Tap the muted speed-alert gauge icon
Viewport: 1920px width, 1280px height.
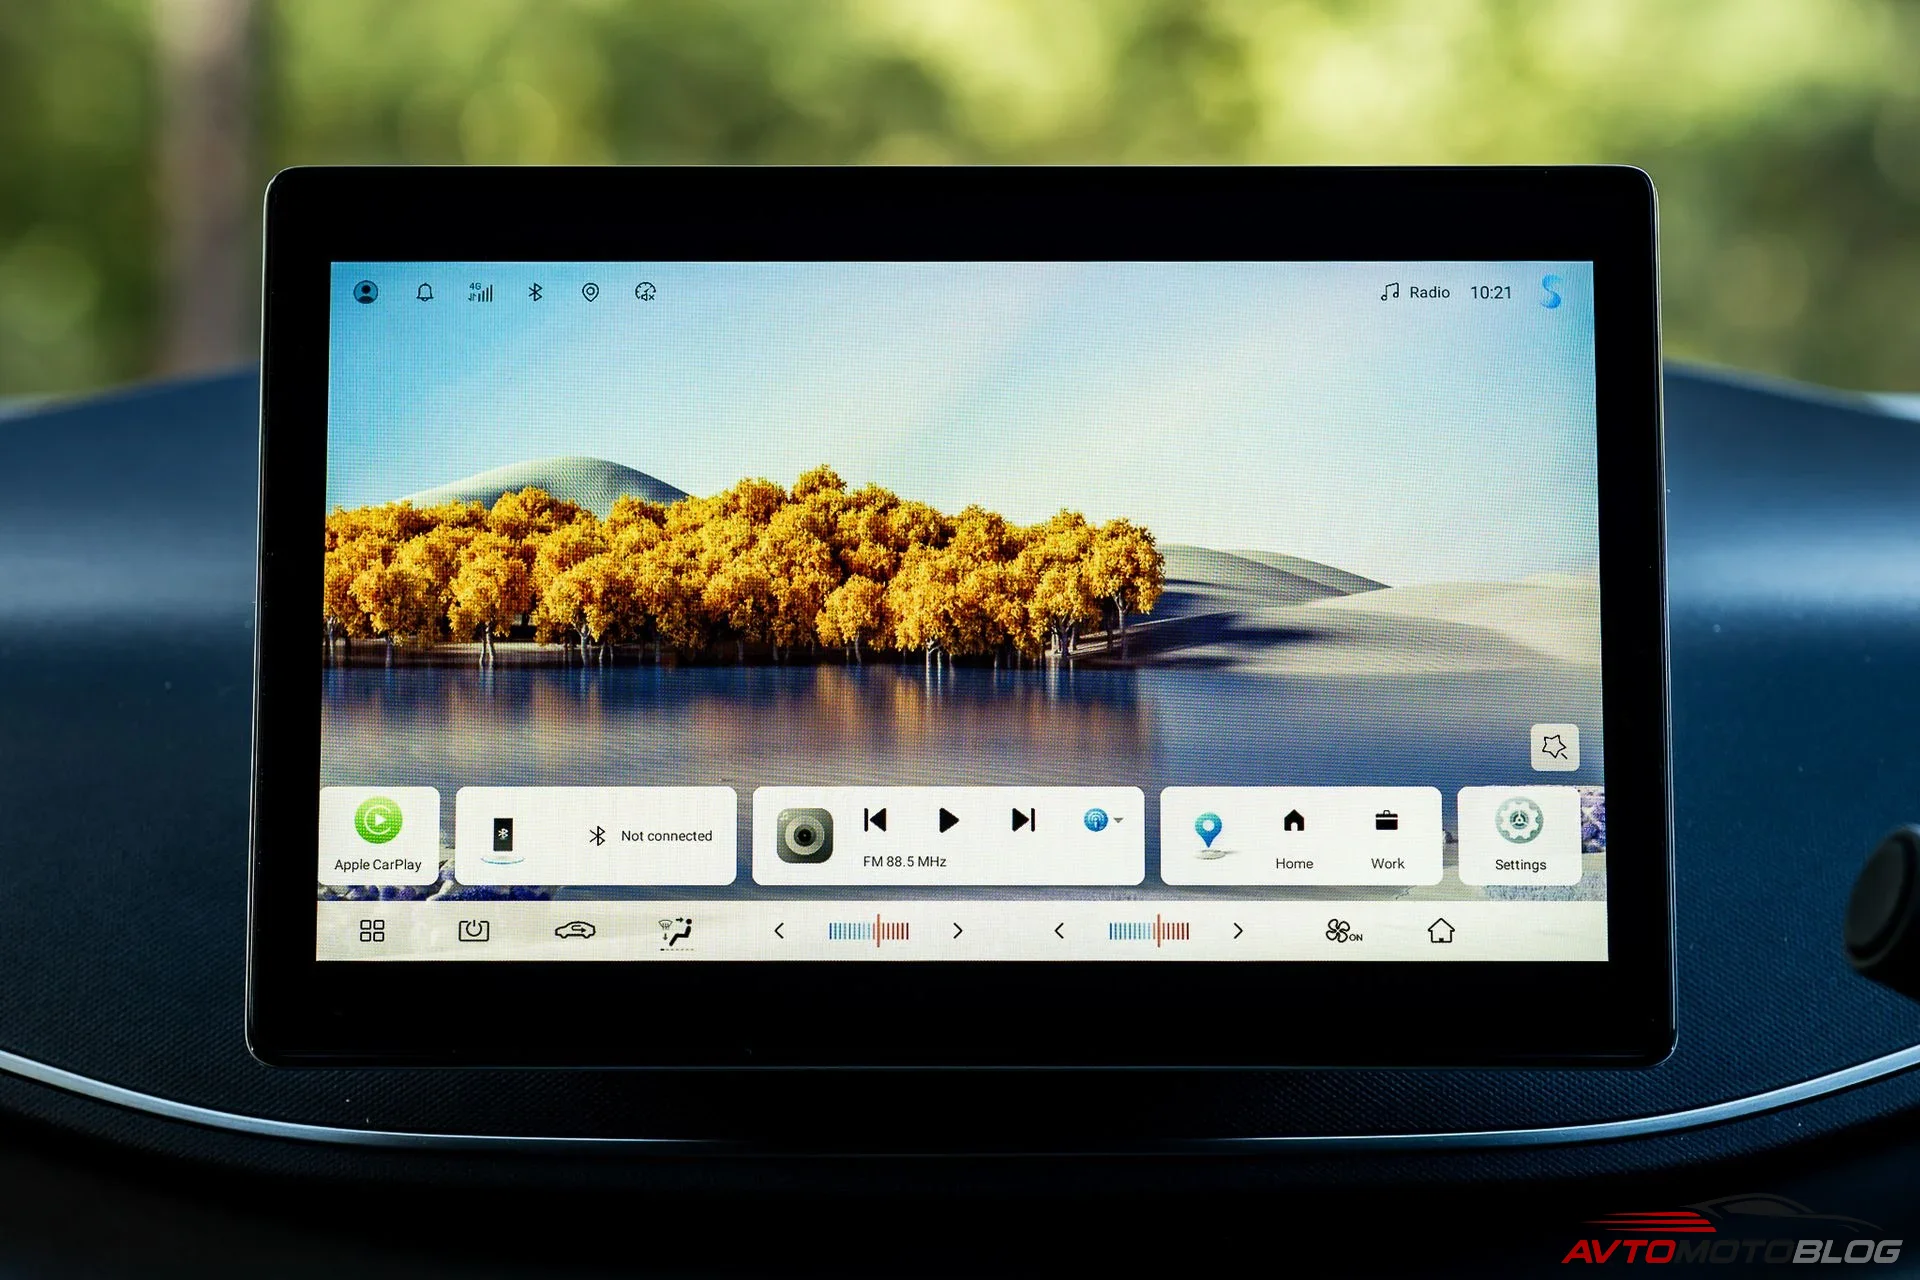[646, 292]
